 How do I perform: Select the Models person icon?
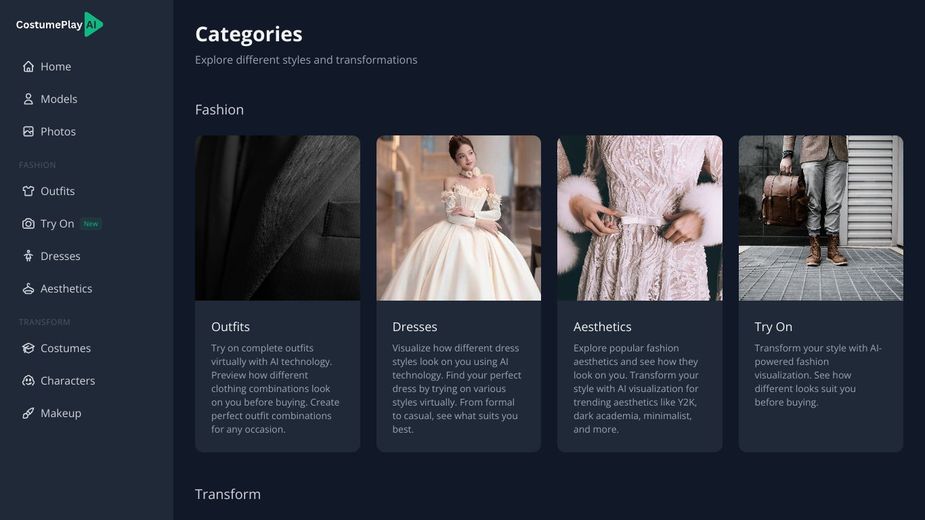coord(28,99)
